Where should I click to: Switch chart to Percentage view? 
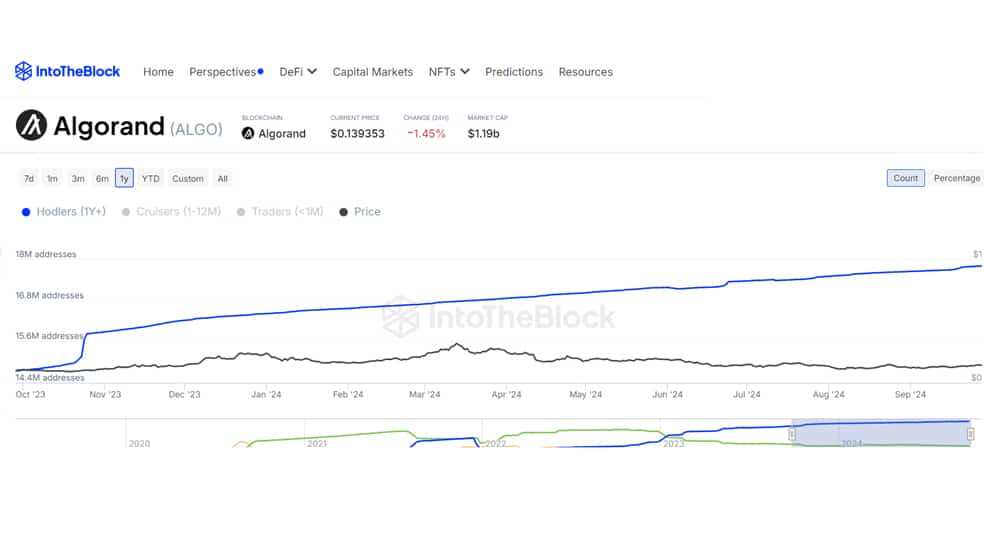pos(956,178)
